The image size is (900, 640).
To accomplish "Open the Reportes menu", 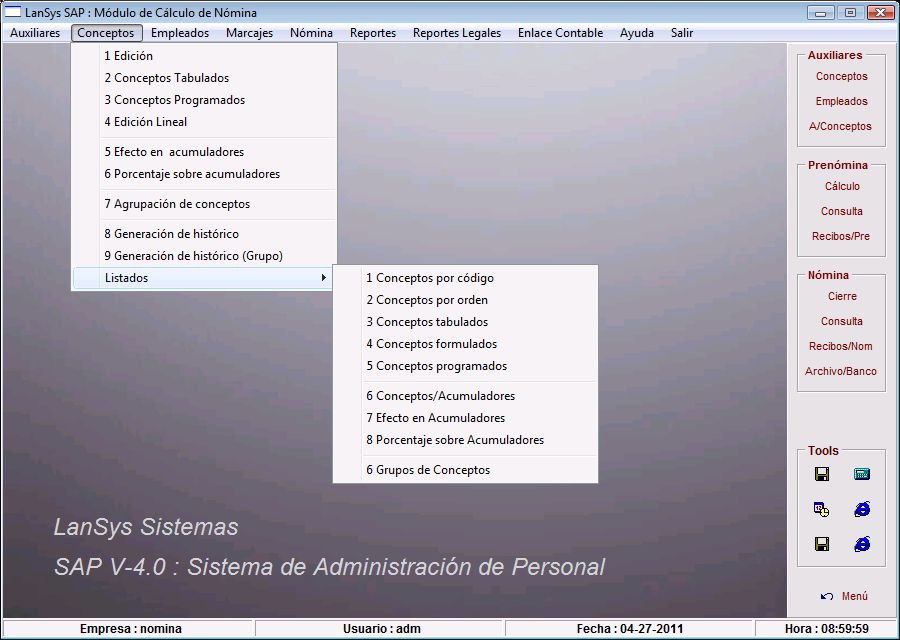I will click(373, 33).
